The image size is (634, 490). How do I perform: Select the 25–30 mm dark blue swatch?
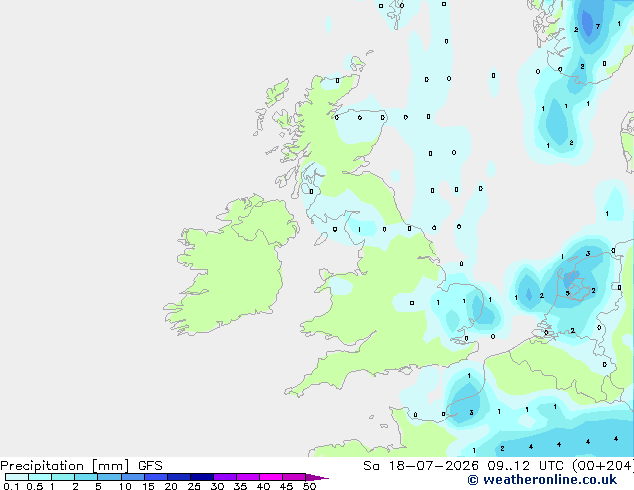202,477
